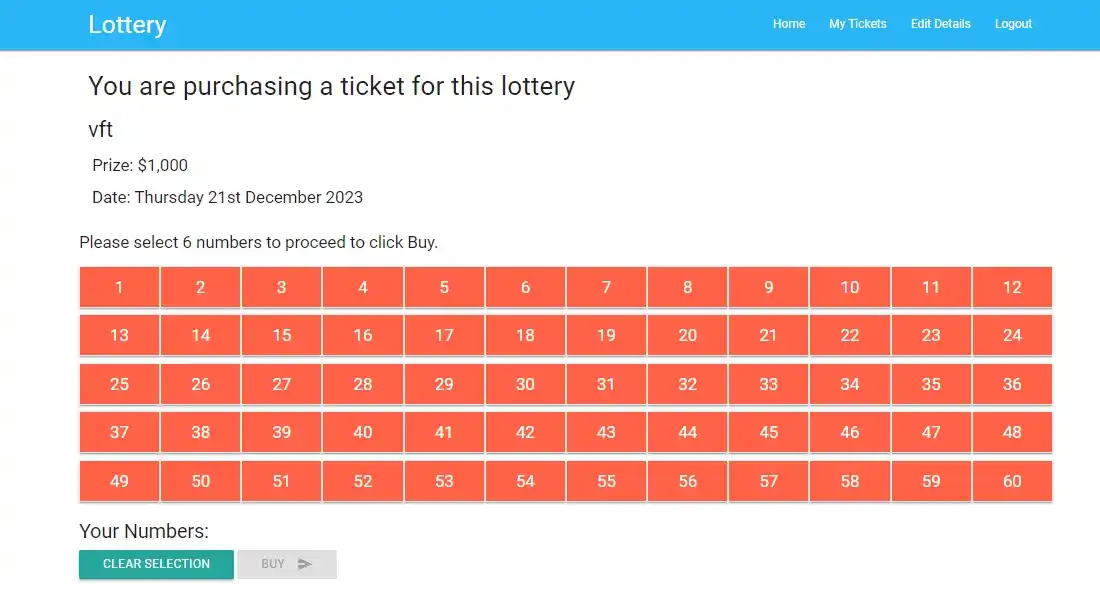
Task: Pick number 56 in the bottom row
Action: pos(687,481)
